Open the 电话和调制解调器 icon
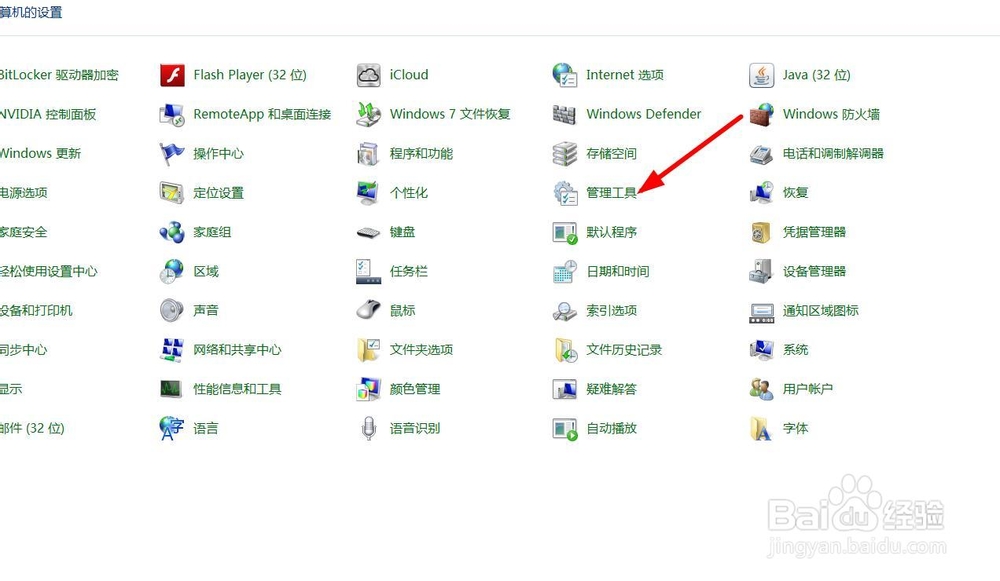The height and width of the screenshot is (581, 1000). click(761, 154)
